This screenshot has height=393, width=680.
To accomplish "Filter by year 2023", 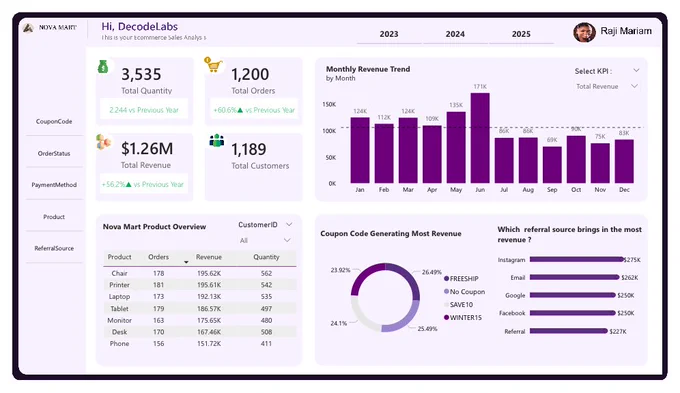I will (389, 34).
